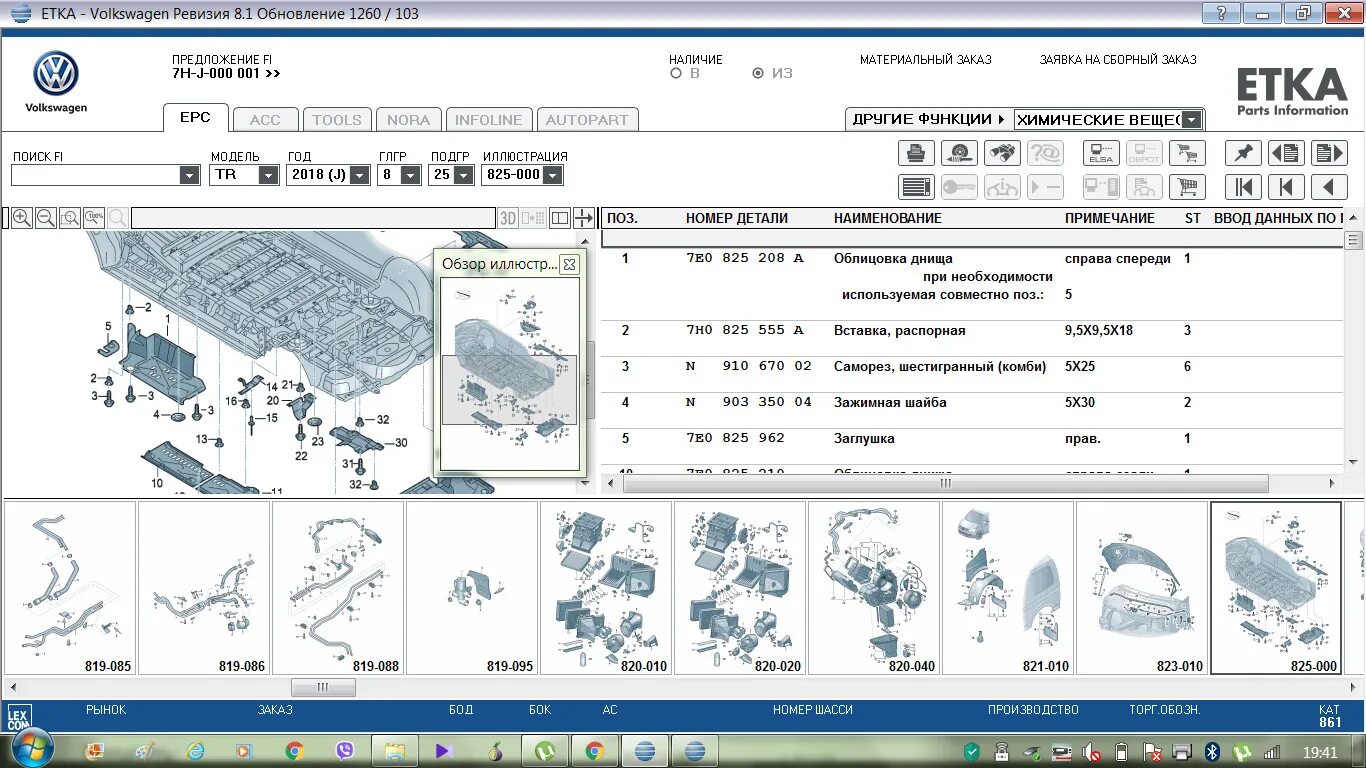1366x768 pixels.
Task: Click the ПРИМЕЧАНИЕ column header
Action: 1109,218
